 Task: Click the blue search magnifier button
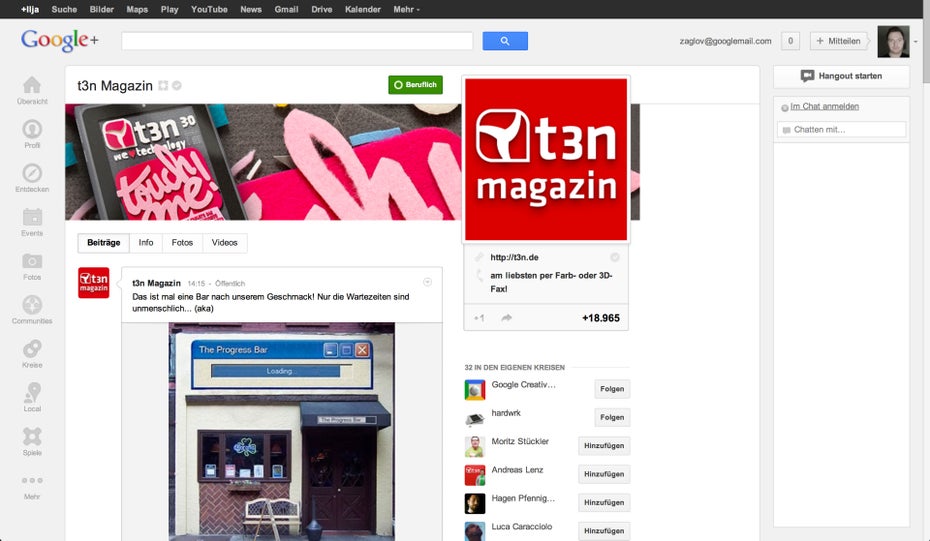click(505, 41)
